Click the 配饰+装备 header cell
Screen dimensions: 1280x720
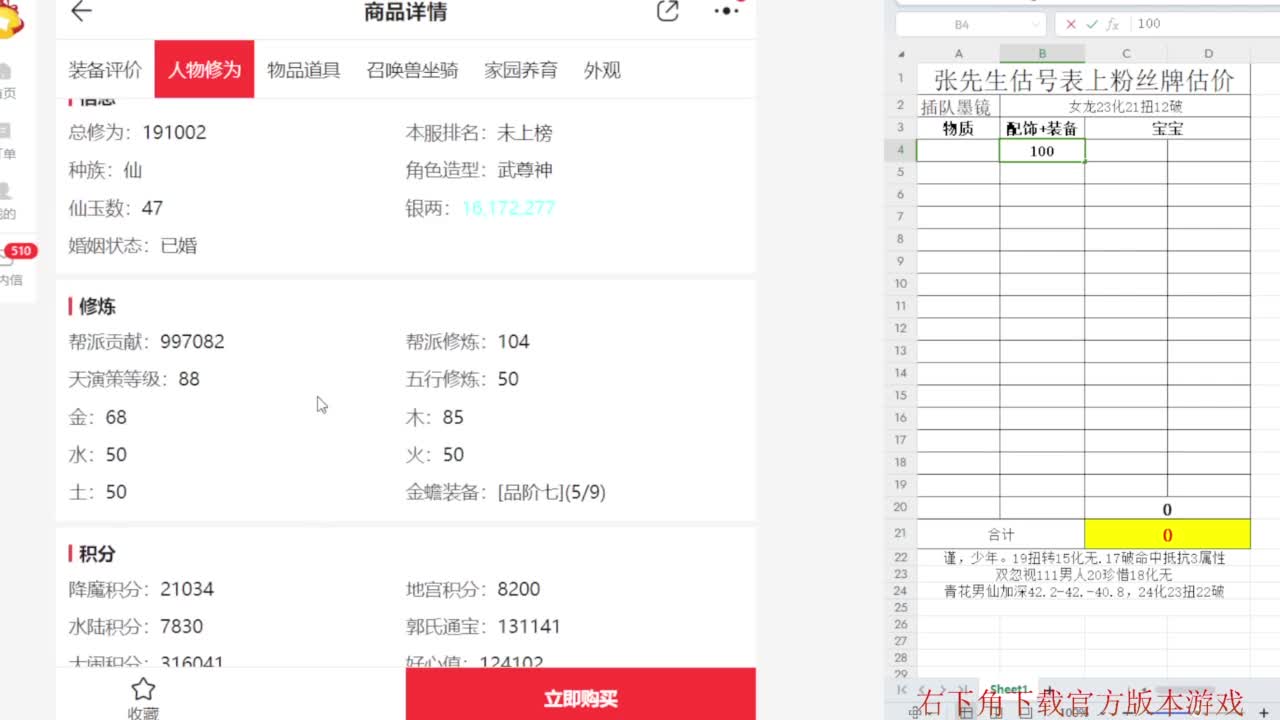(1042, 128)
